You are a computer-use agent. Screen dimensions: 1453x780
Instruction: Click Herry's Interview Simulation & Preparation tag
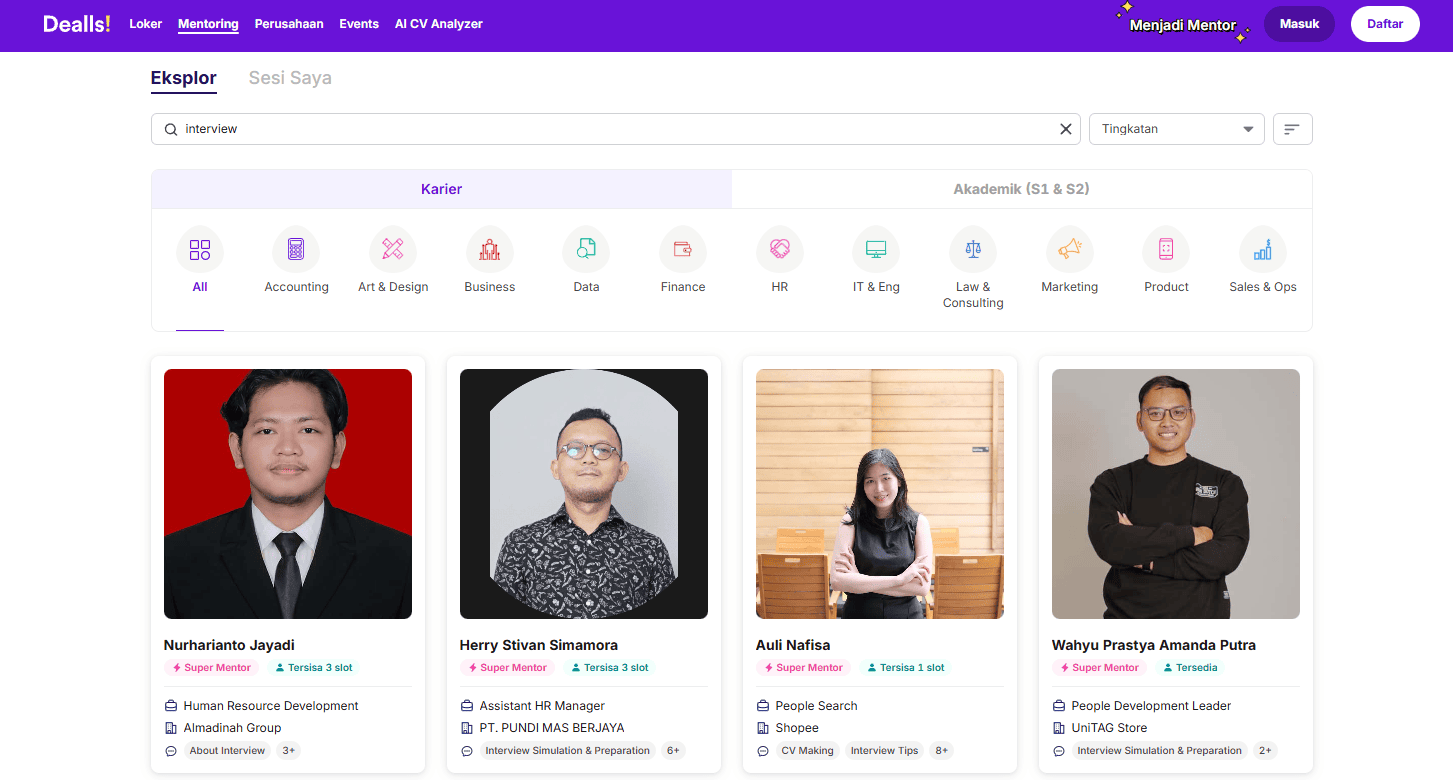(567, 751)
